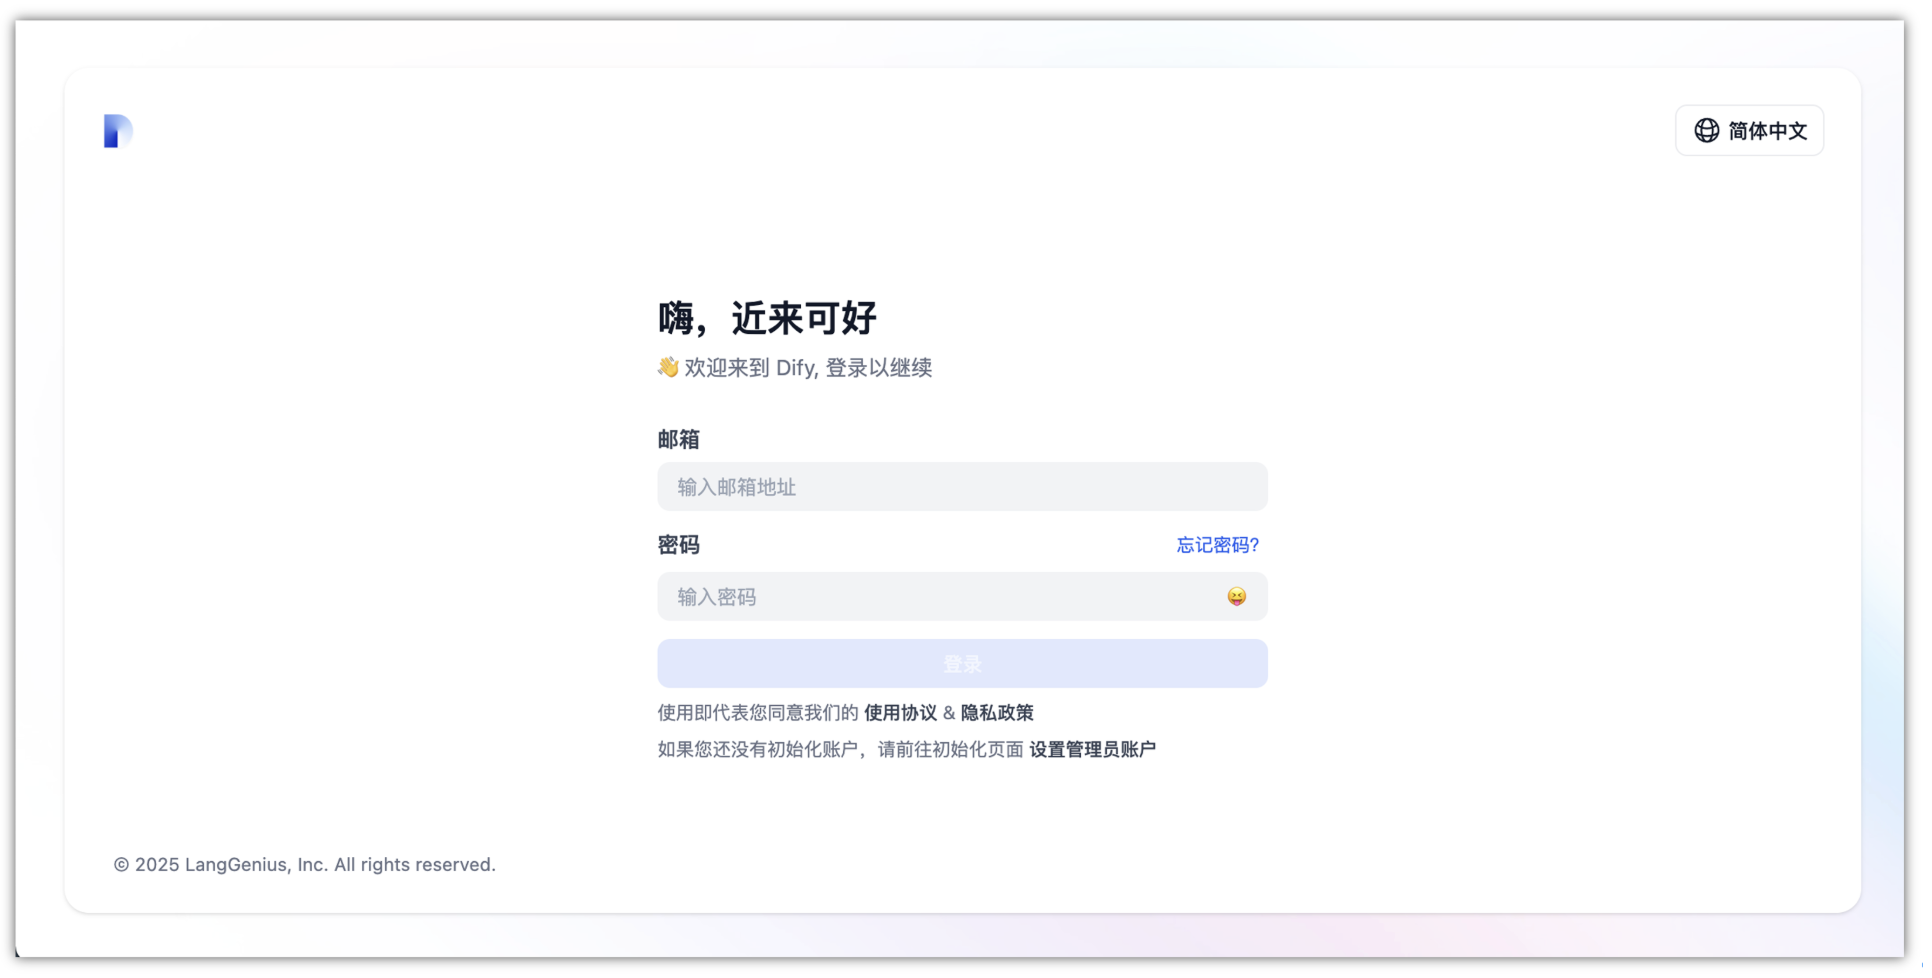Screen dimensions: 1932x978
Task: Click the 欢迎来到 Dify welcome text
Action: click(795, 368)
